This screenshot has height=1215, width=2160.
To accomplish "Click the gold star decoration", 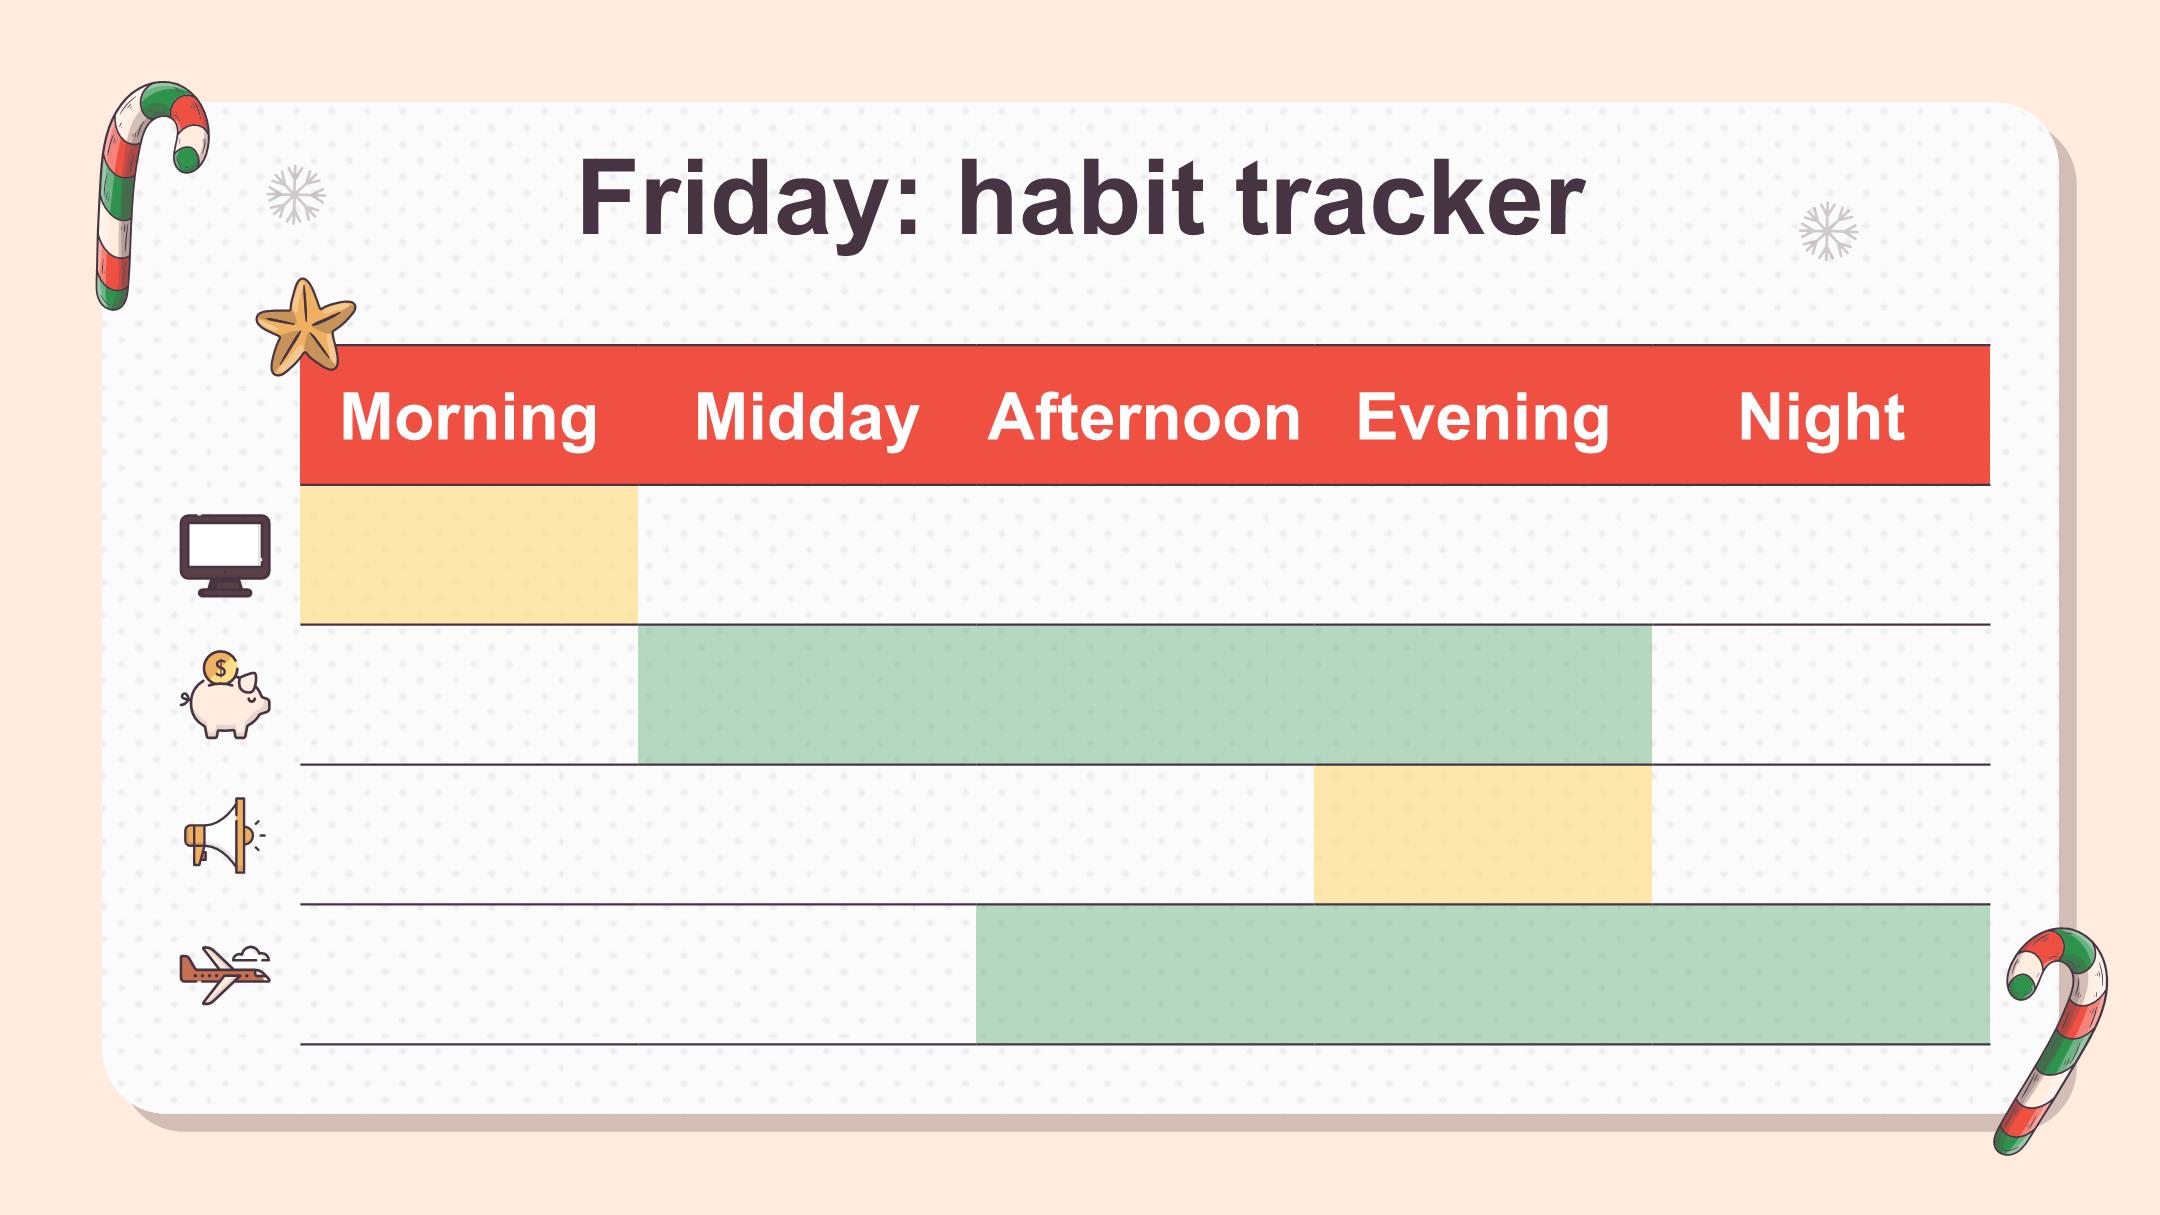I will pyautogui.click(x=304, y=326).
